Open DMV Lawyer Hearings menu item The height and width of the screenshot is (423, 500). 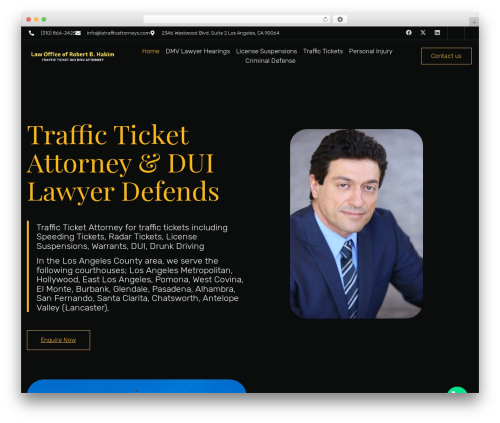(x=198, y=51)
